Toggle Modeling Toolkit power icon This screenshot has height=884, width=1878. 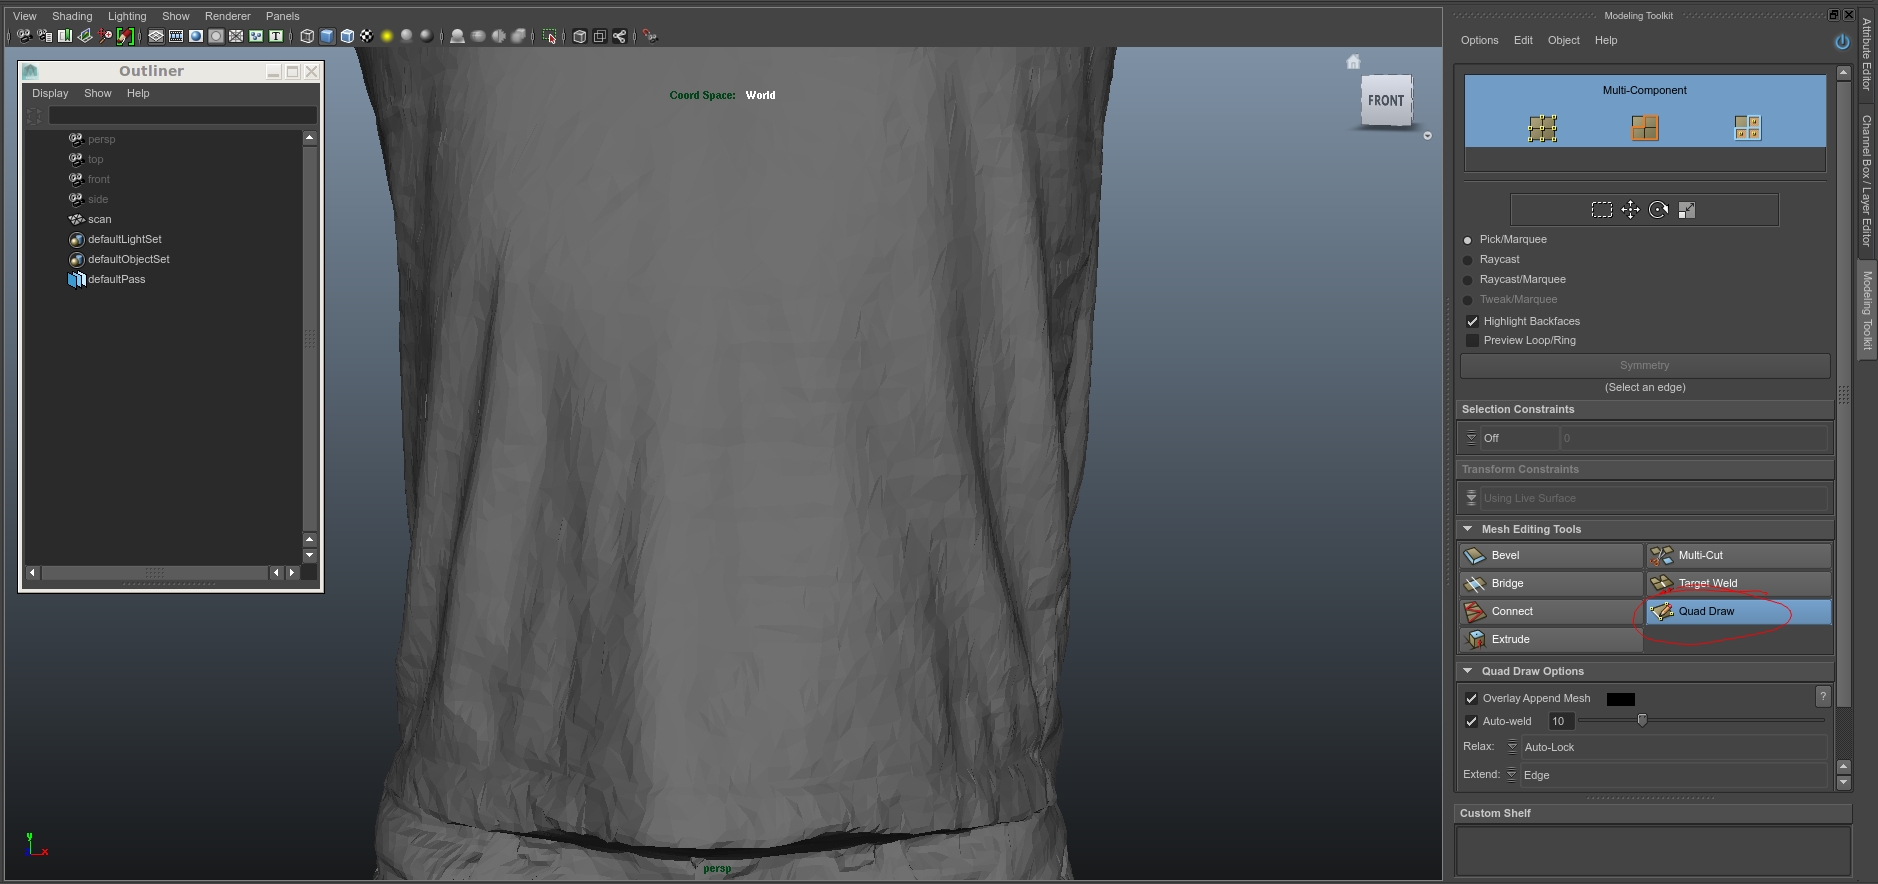1842,41
